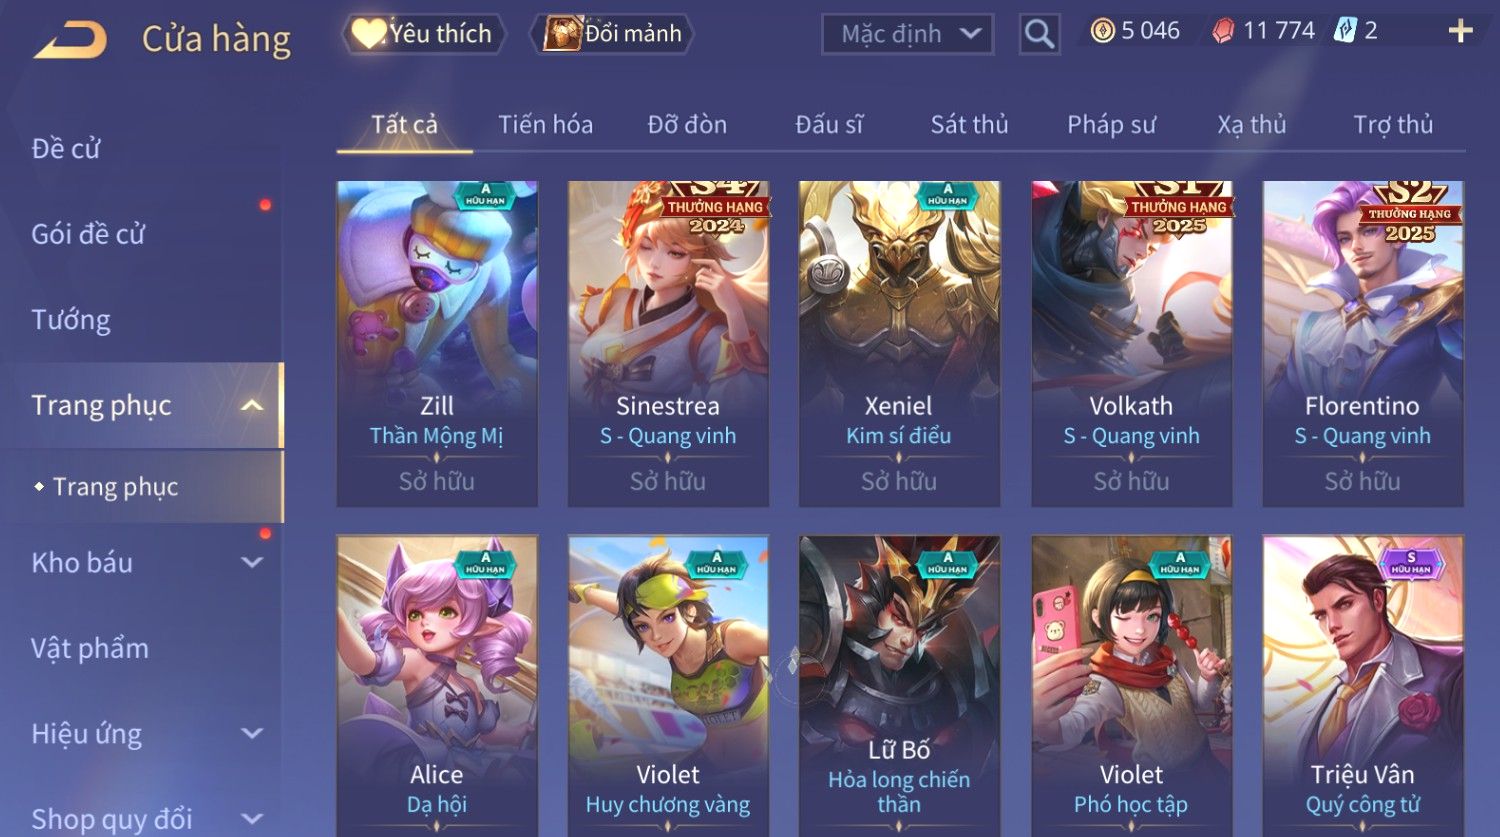
Task: Open the Florentino S - Quang vinh skin
Action: pos(1362,343)
